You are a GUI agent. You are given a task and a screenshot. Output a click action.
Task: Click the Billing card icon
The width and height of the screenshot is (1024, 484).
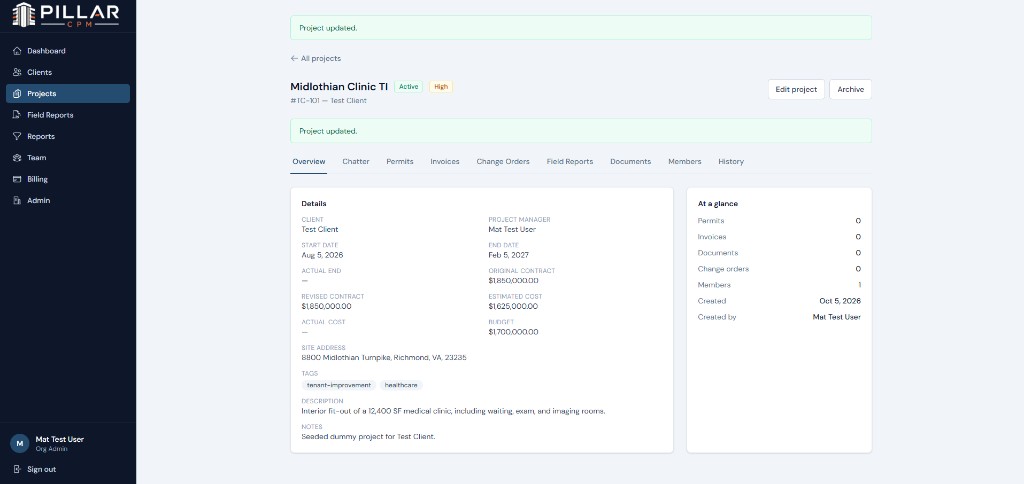pos(18,179)
